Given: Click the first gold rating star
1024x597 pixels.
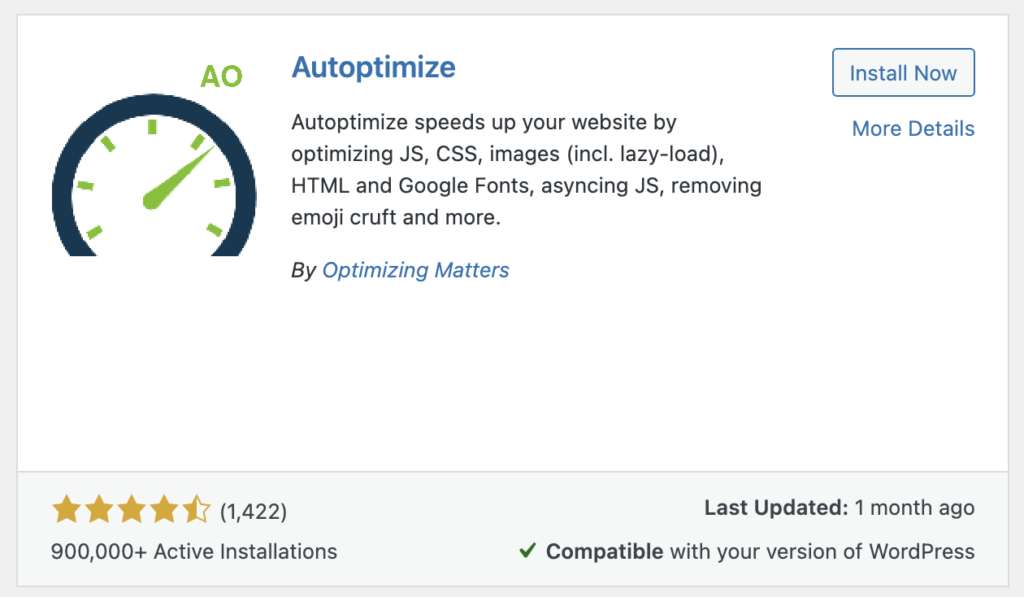Looking at the screenshot, I should (x=67, y=510).
